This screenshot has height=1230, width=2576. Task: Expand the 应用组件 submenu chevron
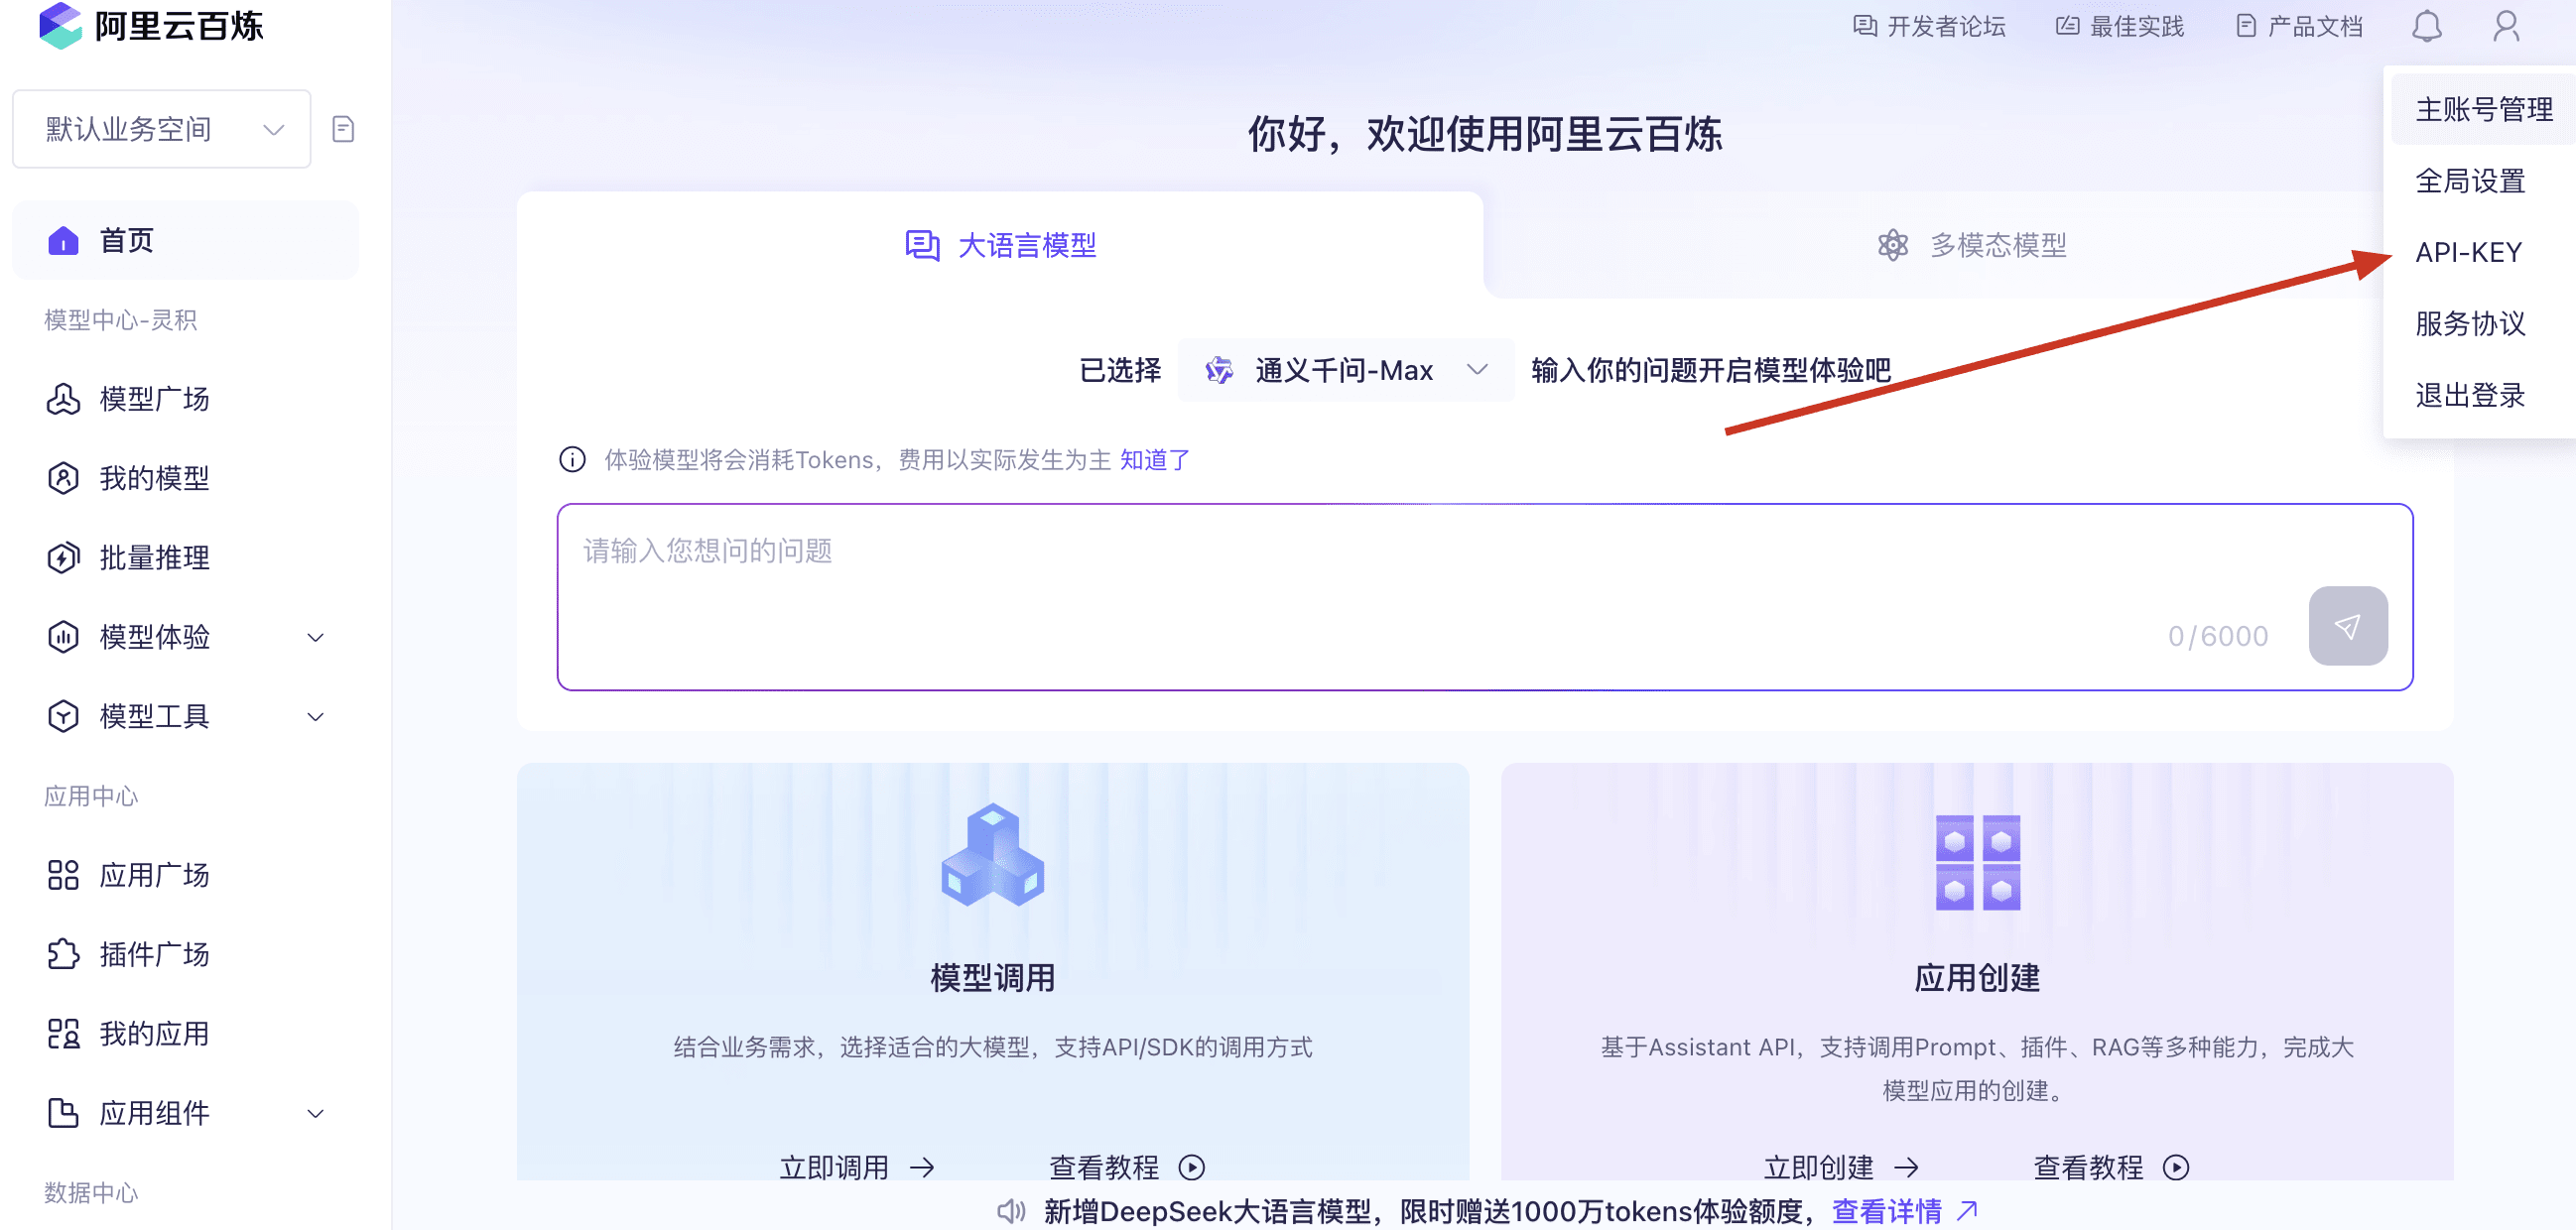coord(315,1113)
